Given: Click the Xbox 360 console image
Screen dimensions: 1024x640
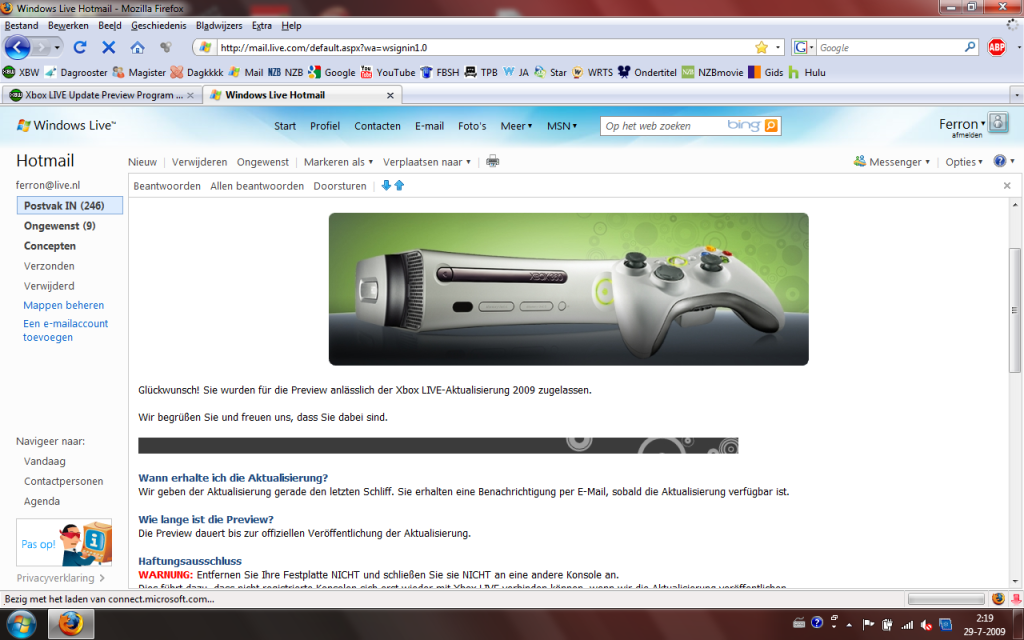Looking at the screenshot, I should click(x=568, y=289).
